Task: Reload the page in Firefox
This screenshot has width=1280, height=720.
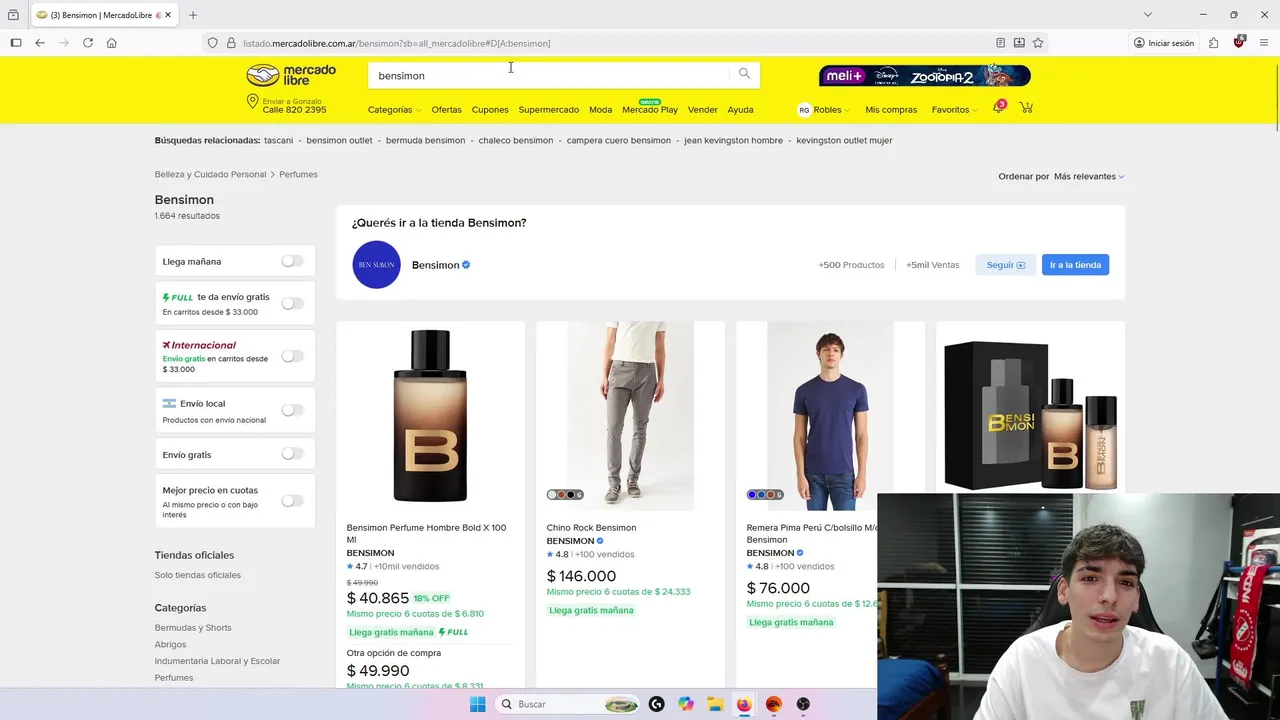Action: click(88, 43)
